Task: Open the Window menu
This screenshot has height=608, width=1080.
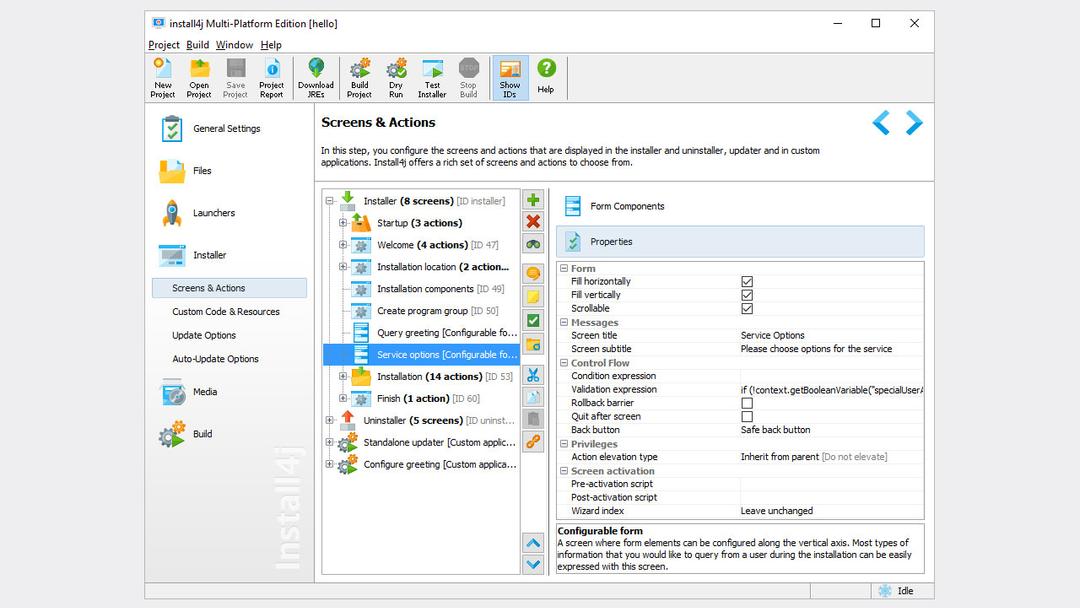Action: [234, 44]
